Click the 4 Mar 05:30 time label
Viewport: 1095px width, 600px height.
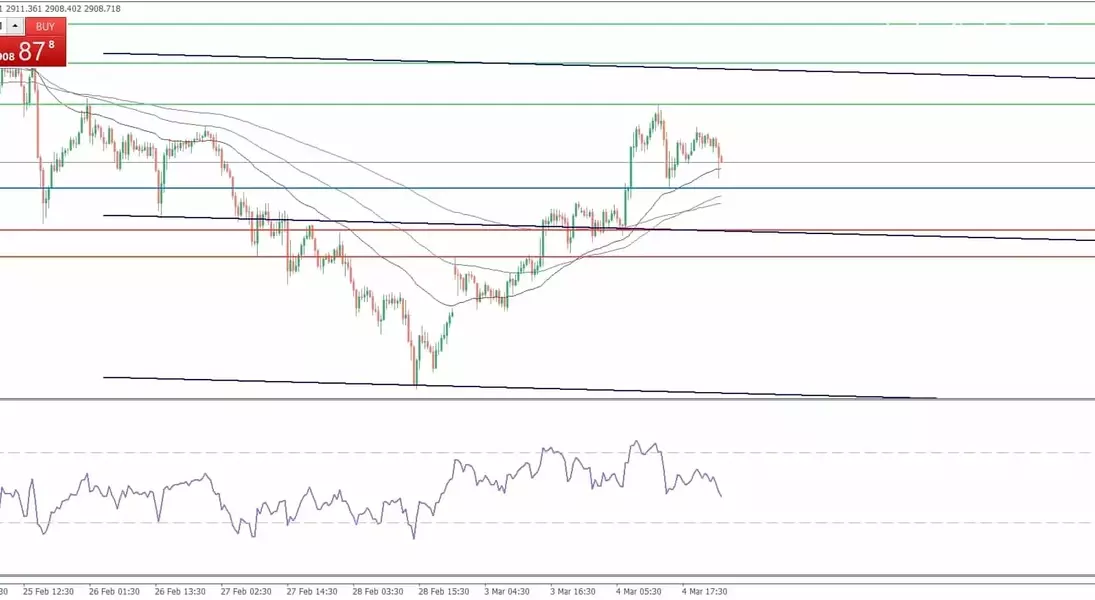tap(639, 592)
